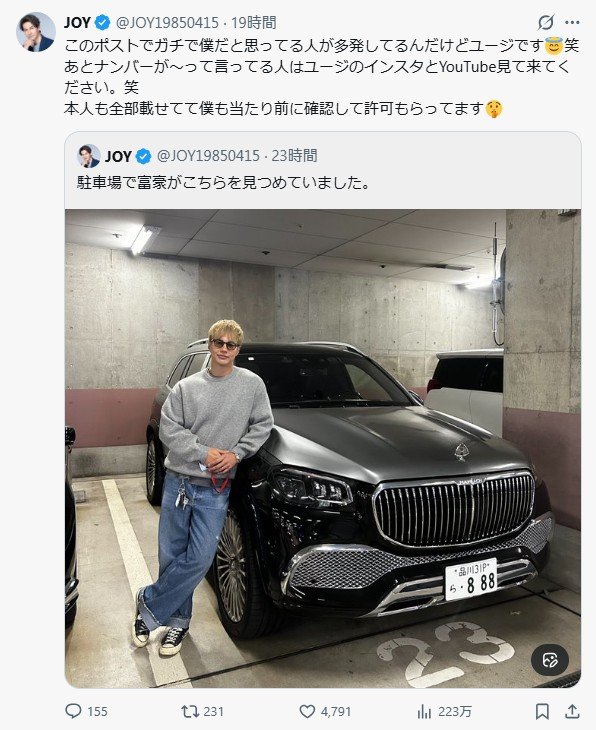Bookmark this post
596x730 pixels.
(542, 711)
